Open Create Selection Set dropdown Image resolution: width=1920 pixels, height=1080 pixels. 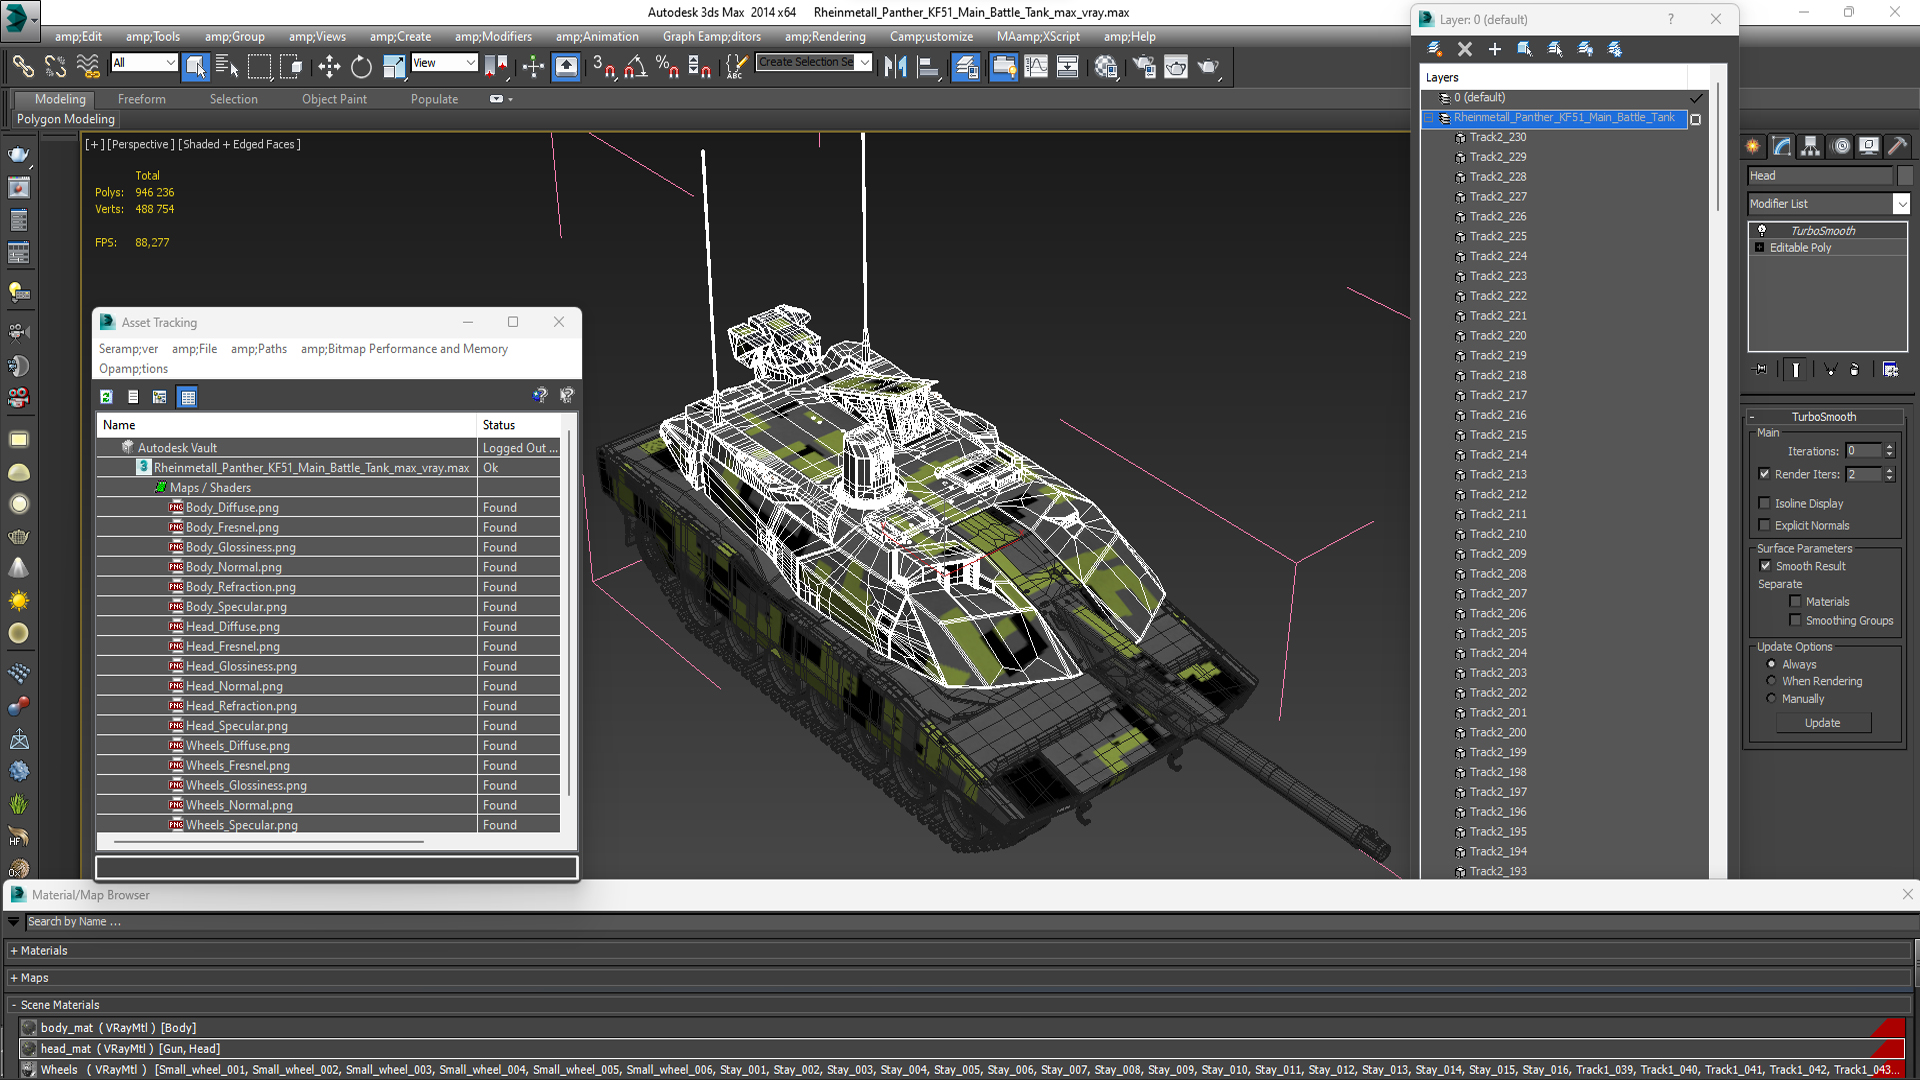865,62
